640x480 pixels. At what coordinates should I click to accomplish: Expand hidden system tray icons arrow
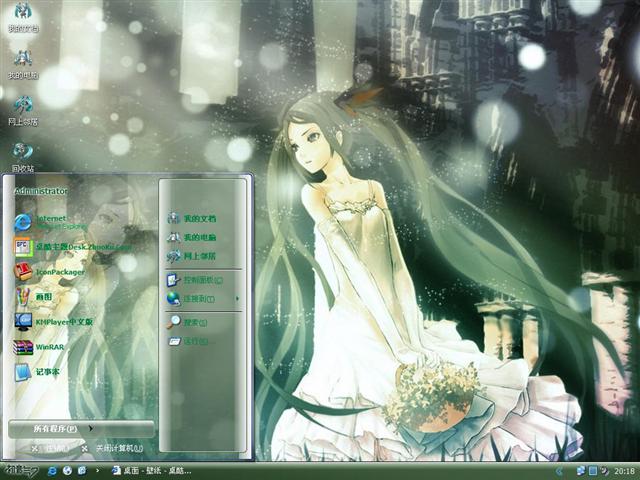559,471
